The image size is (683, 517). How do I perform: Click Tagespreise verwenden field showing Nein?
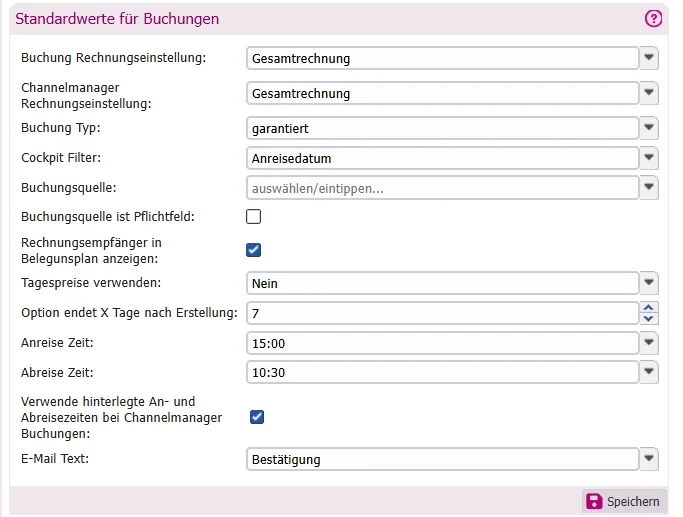coord(443,284)
